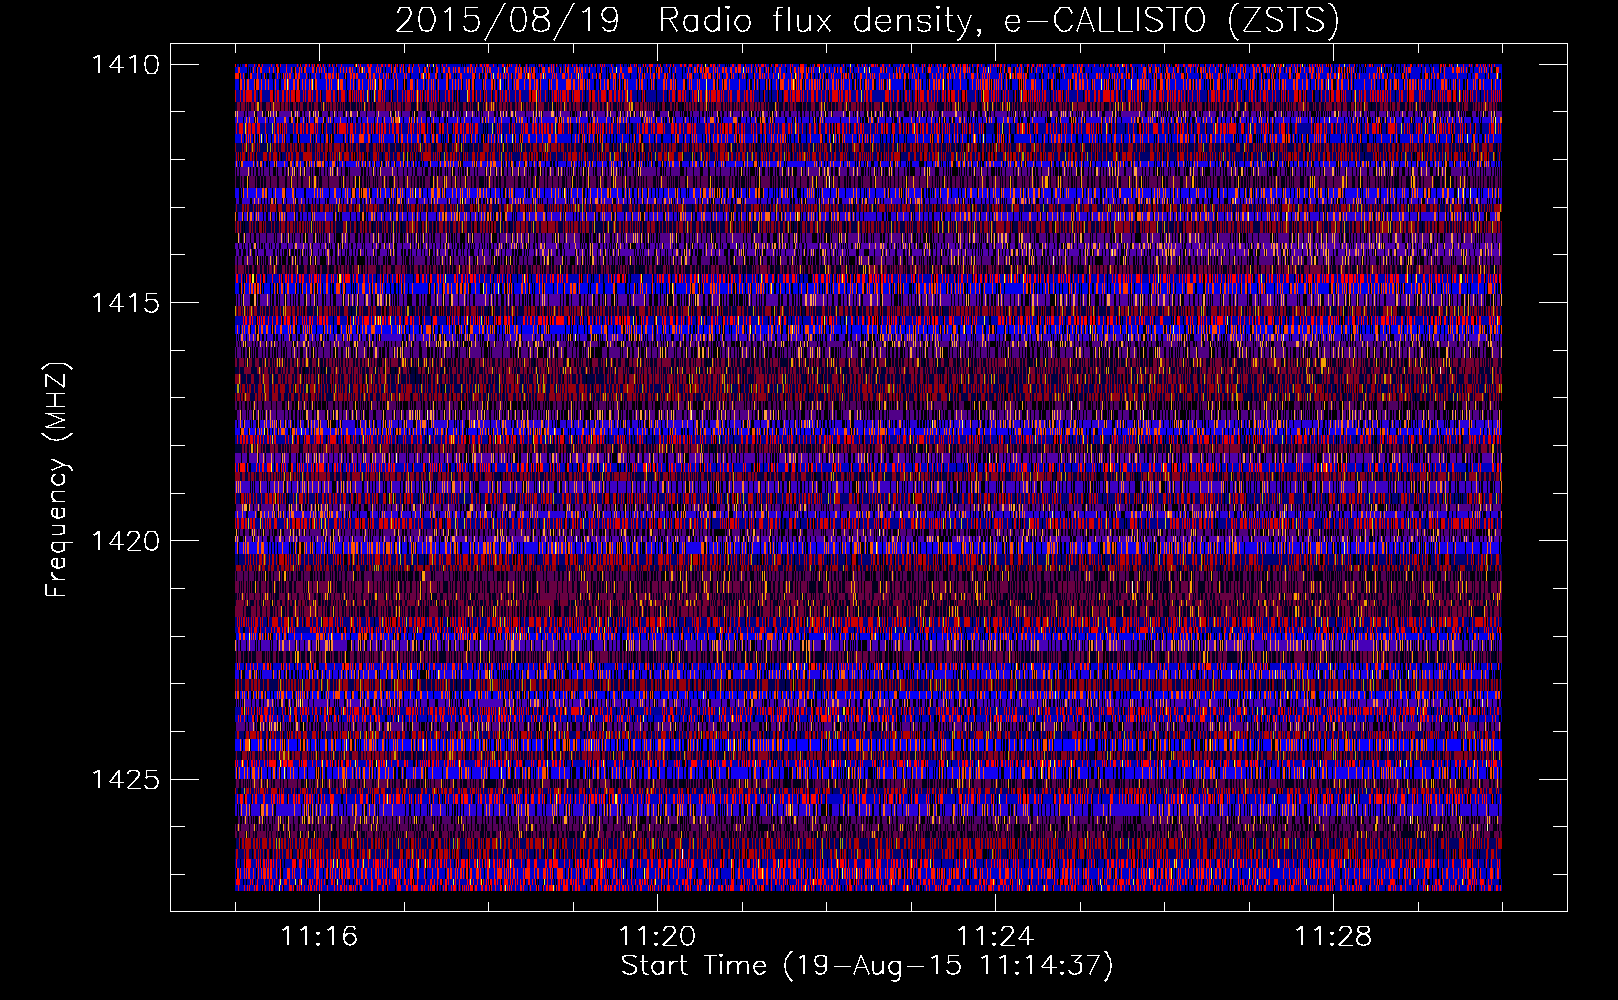This screenshot has width=1618, height=1000.
Task: Click the 11:20 time axis label
Action: (x=657, y=937)
